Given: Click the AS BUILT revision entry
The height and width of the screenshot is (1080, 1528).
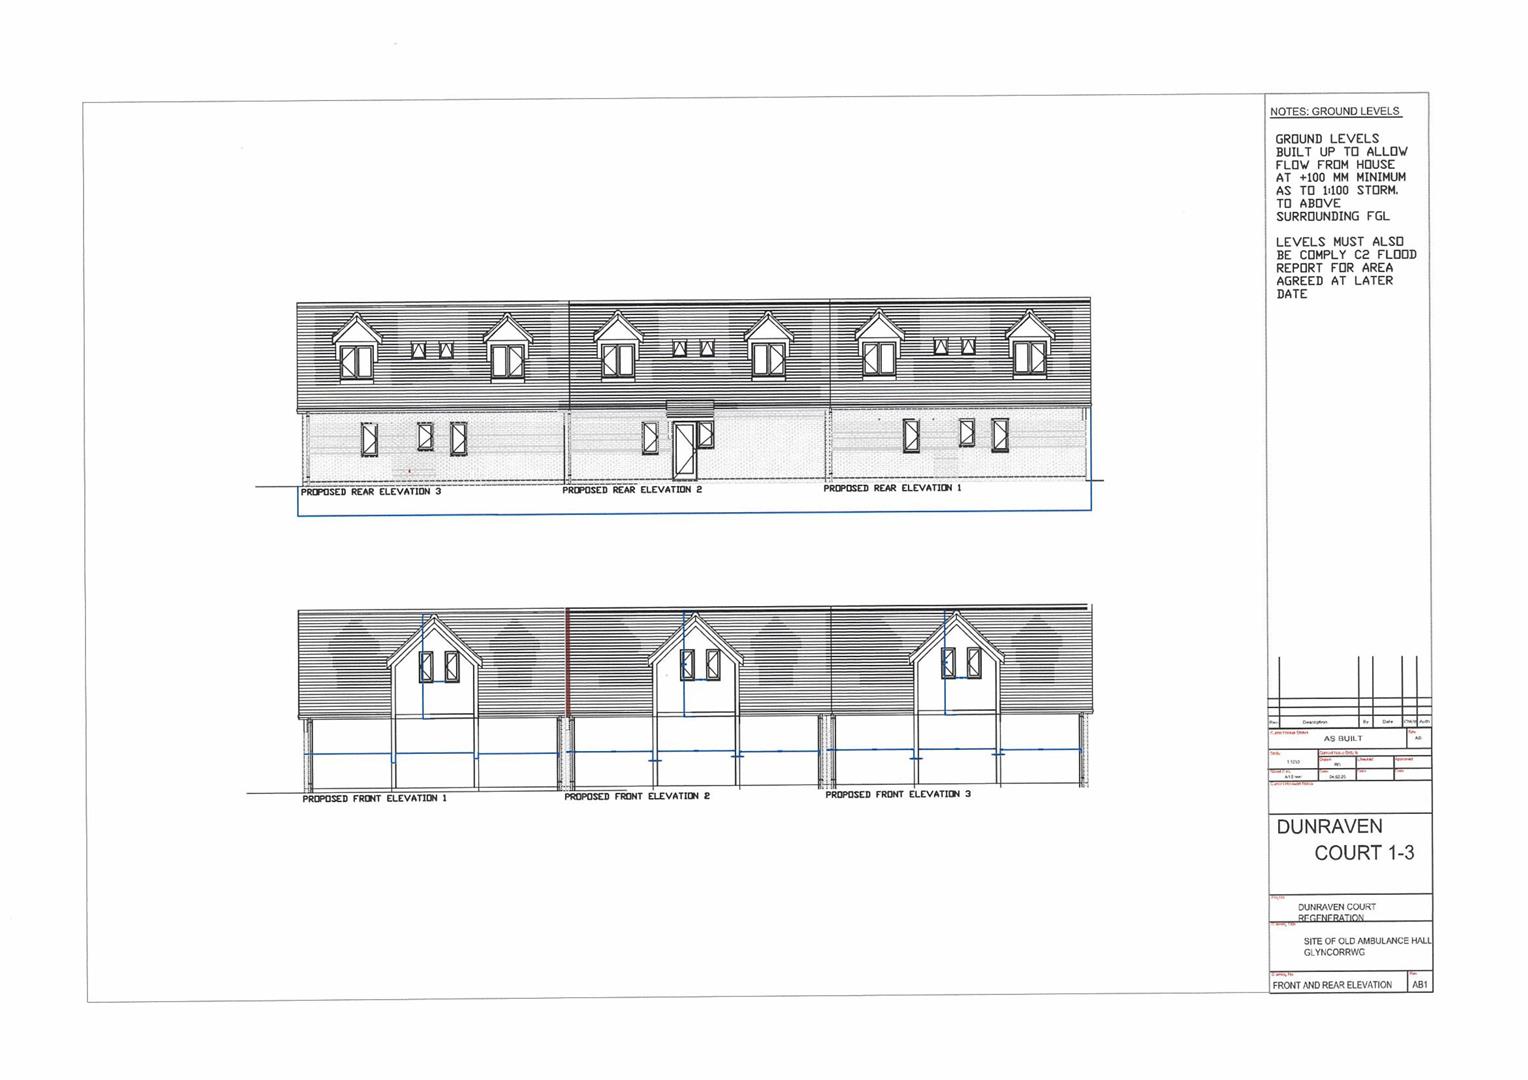Looking at the screenshot, I should [1342, 738].
